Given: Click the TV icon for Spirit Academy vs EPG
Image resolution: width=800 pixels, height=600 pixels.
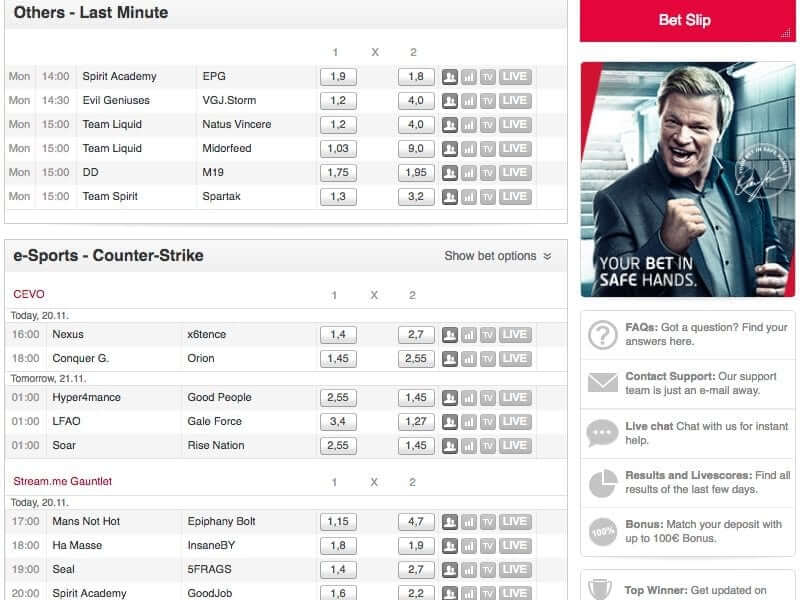Looking at the screenshot, I should (x=488, y=77).
